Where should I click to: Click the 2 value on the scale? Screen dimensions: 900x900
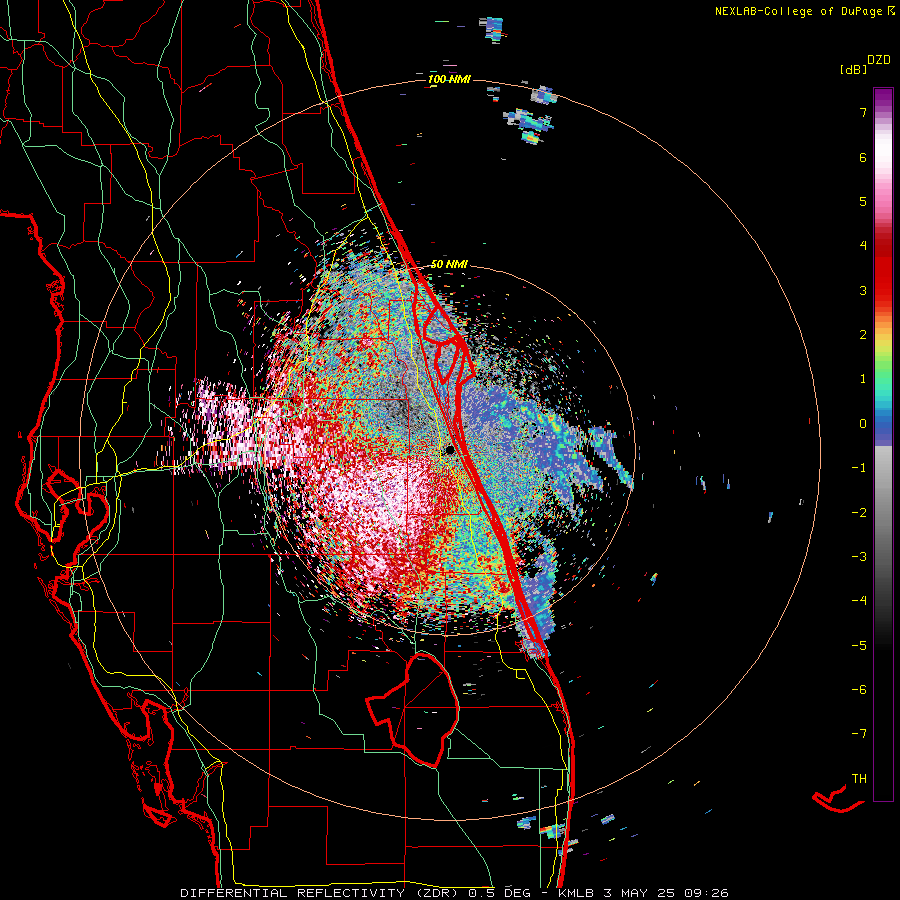(x=863, y=335)
